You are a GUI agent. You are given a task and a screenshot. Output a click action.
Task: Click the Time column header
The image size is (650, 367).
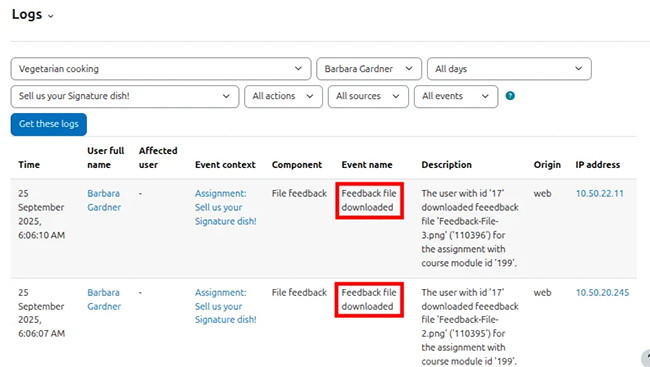29,165
